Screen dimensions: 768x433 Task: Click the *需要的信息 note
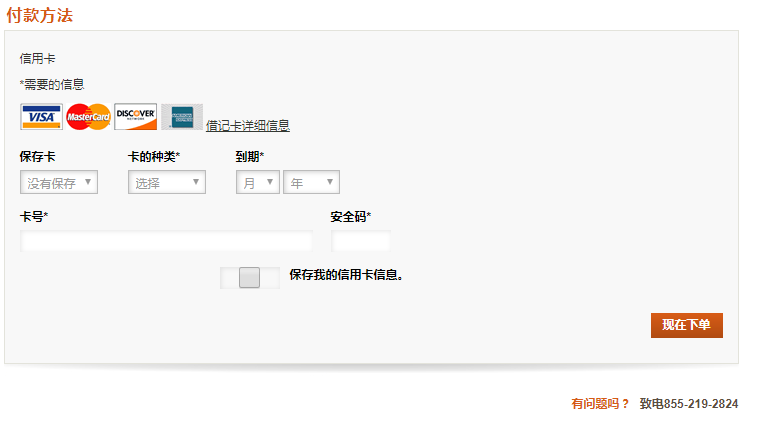52,85
